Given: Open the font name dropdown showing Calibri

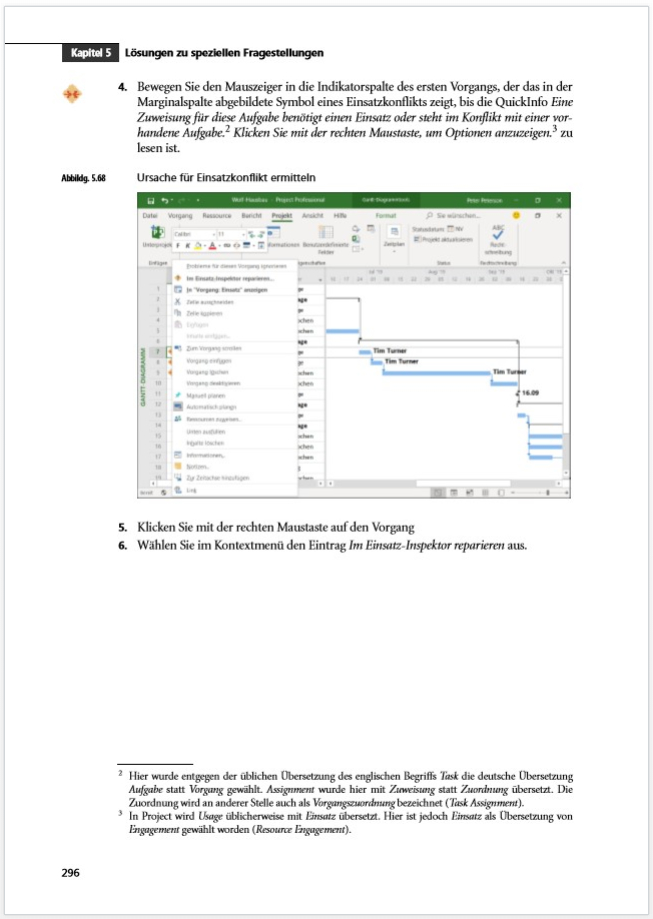Looking at the screenshot, I should point(194,233).
